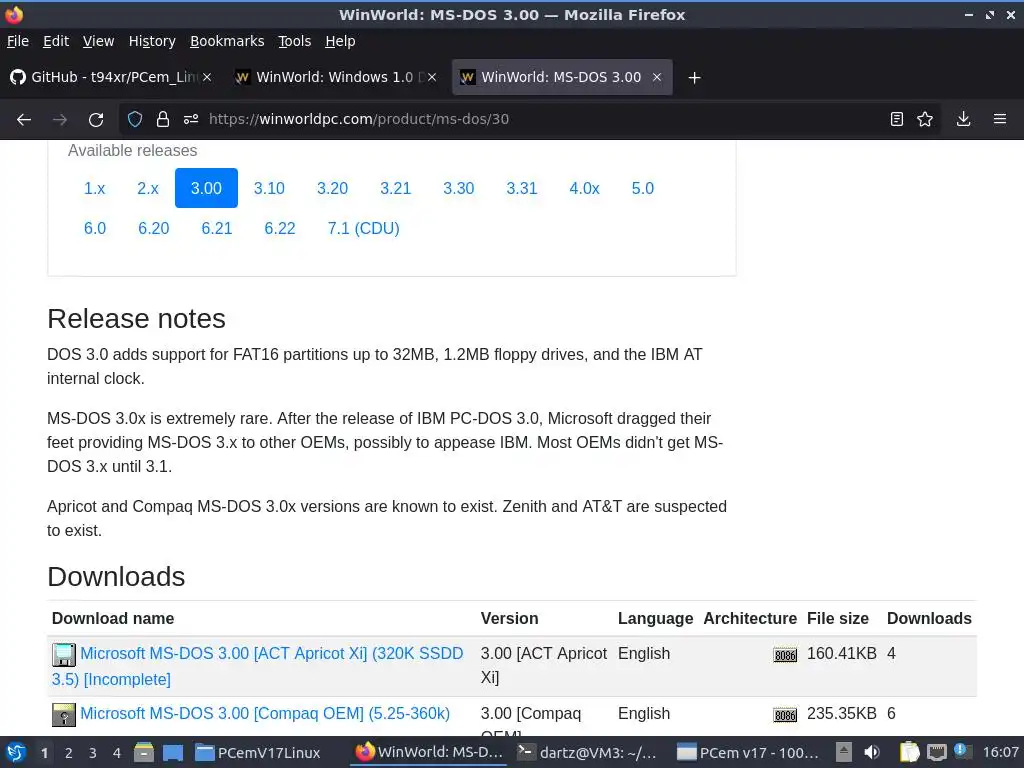Go back to the previous page
Screen dimensions: 1024x768
click(x=24, y=120)
